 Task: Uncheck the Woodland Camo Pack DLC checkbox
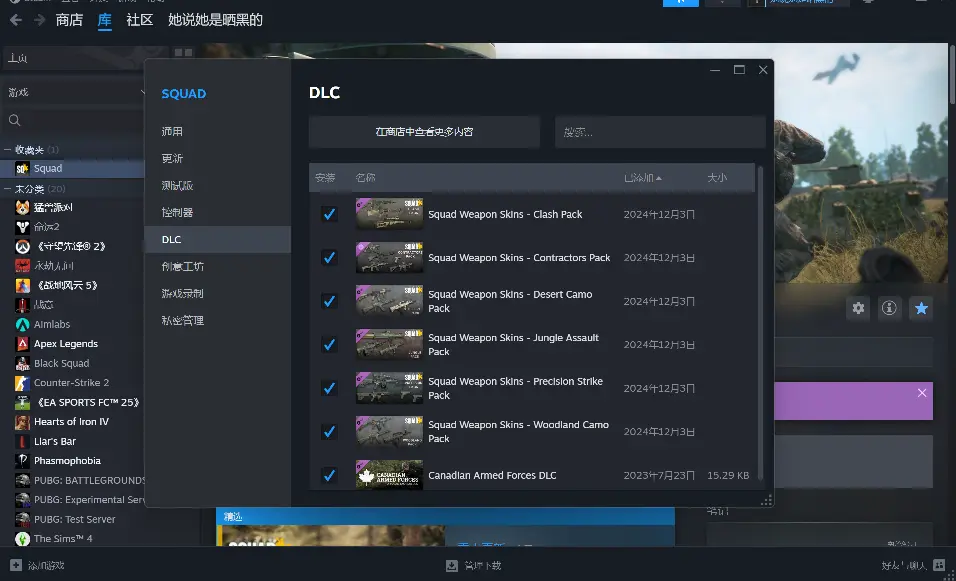(x=329, y=432)
